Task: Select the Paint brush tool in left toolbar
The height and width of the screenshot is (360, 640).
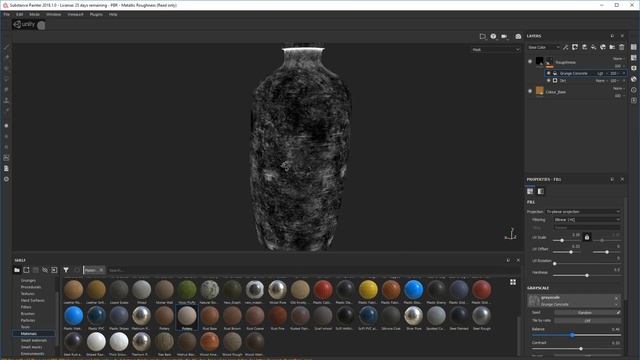Action: (x=6, y=47)
